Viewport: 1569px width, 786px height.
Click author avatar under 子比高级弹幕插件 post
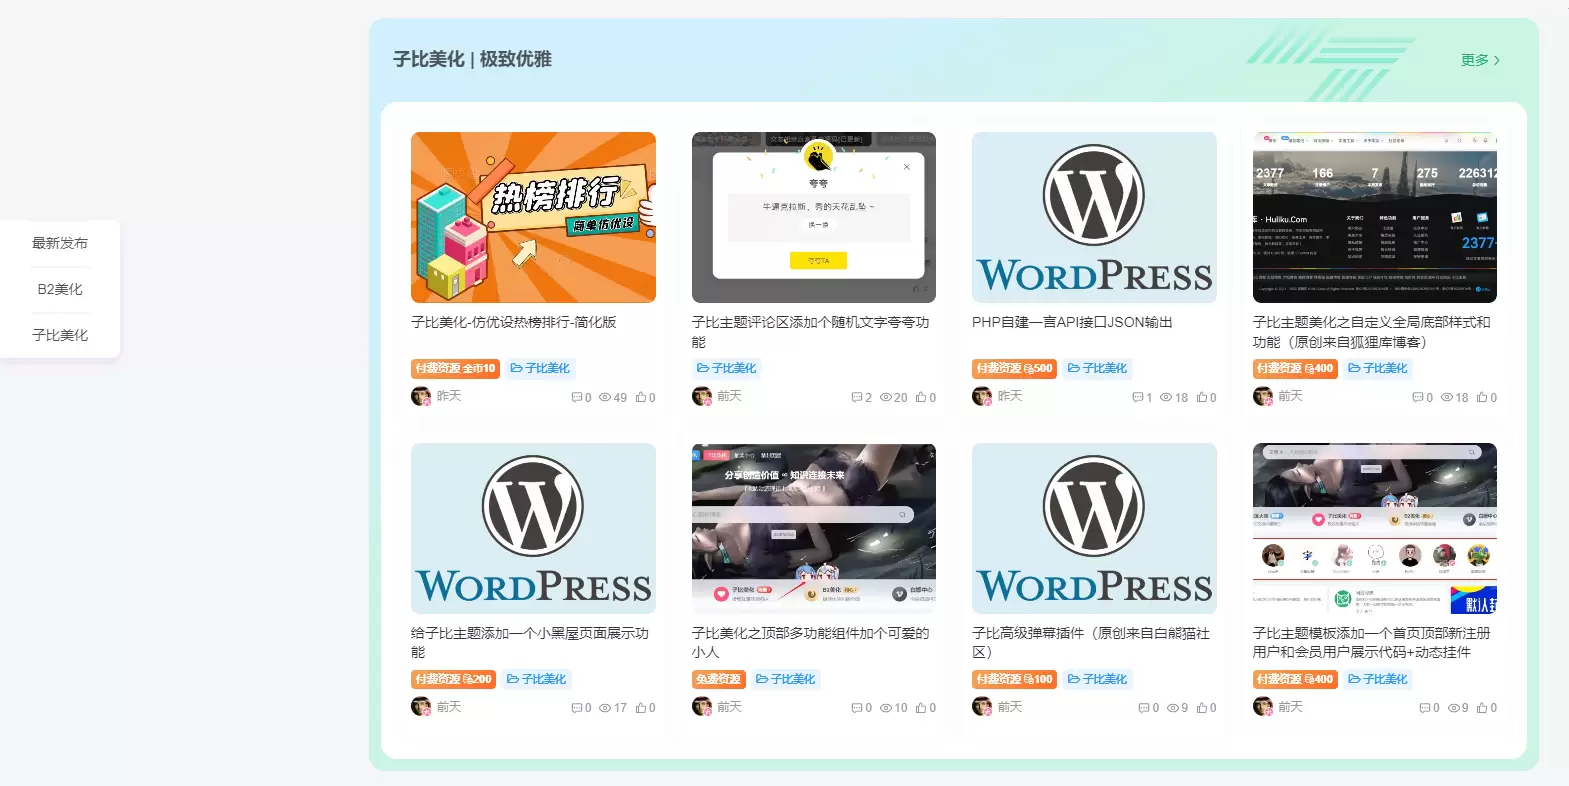[982, 707]
